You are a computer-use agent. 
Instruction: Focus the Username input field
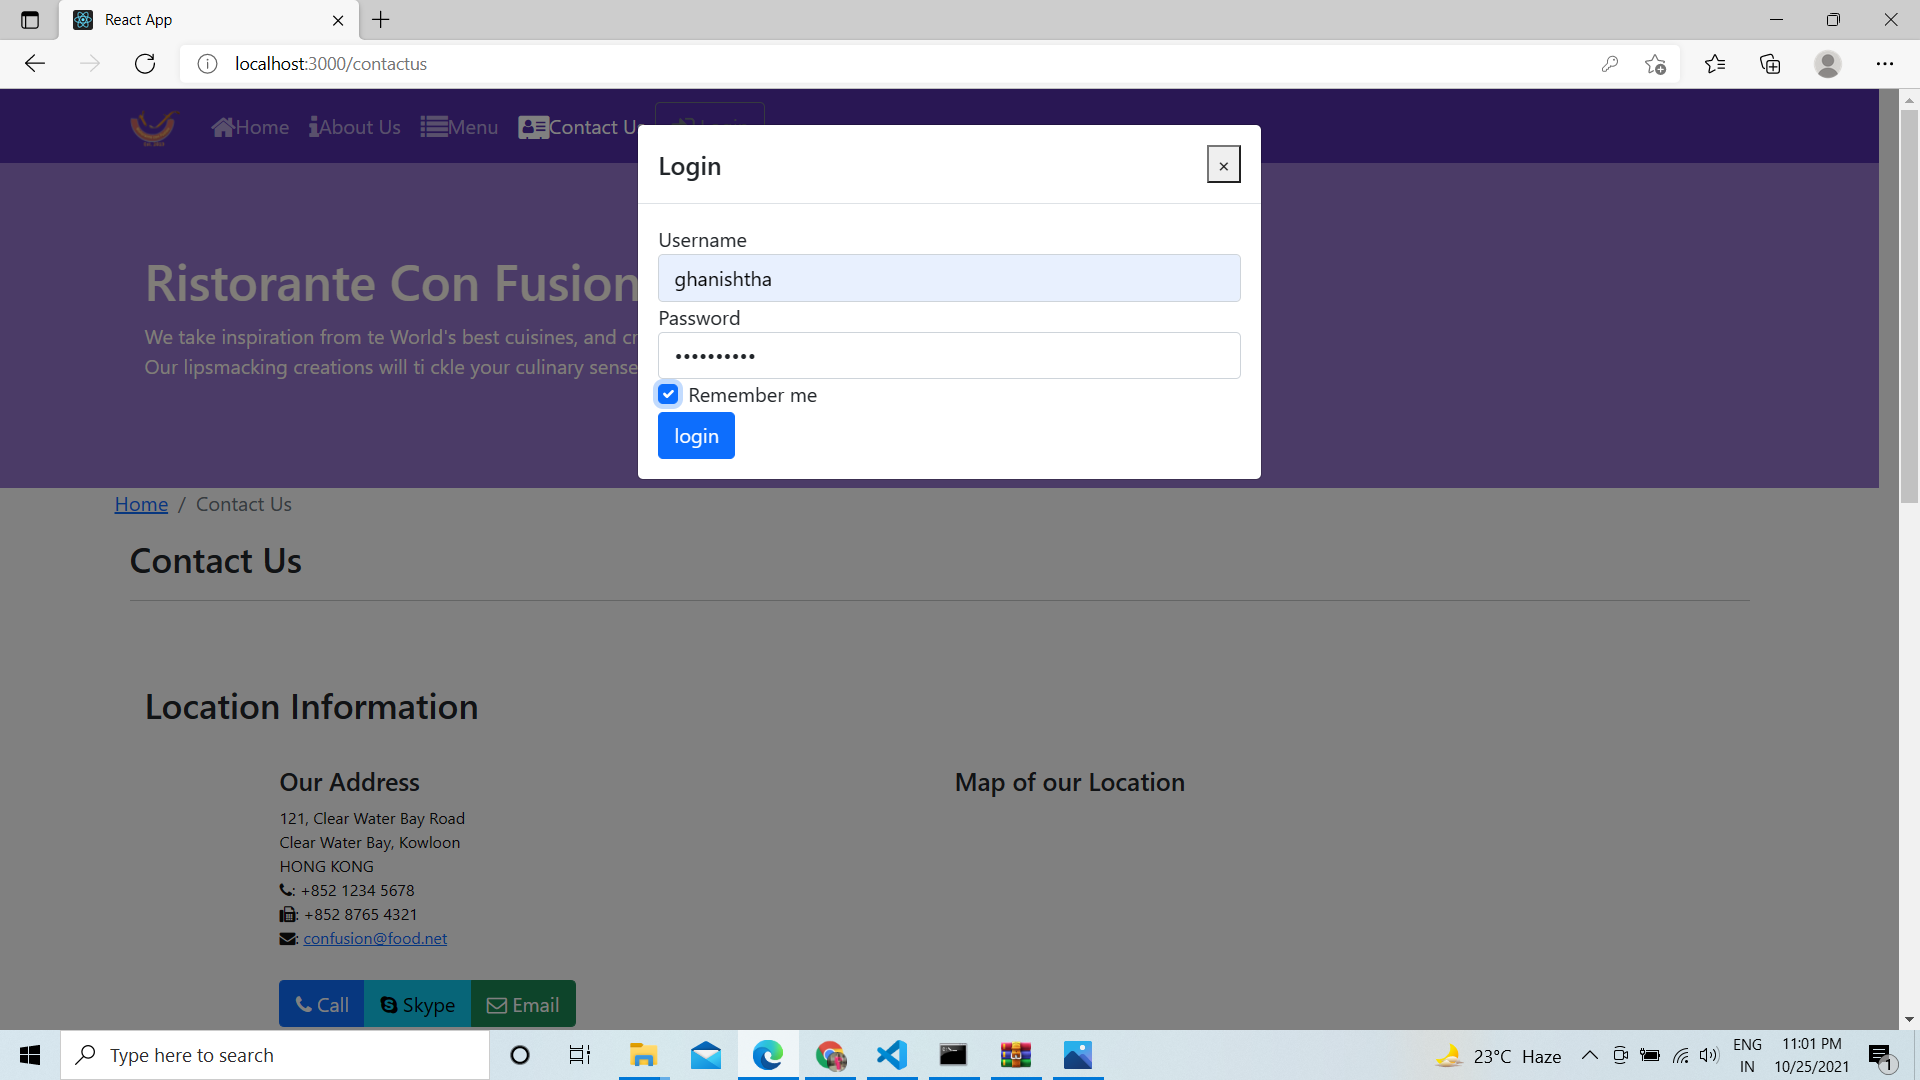(x=949, y=278)
